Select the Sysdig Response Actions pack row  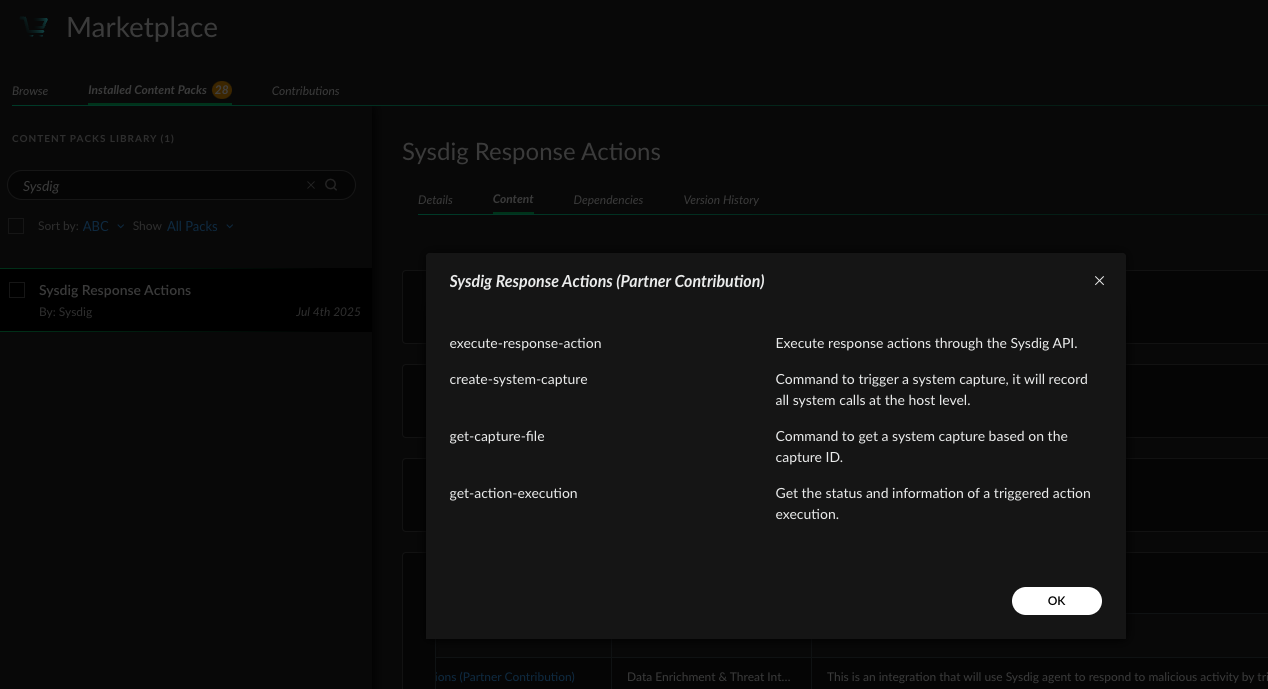point(186,300)
